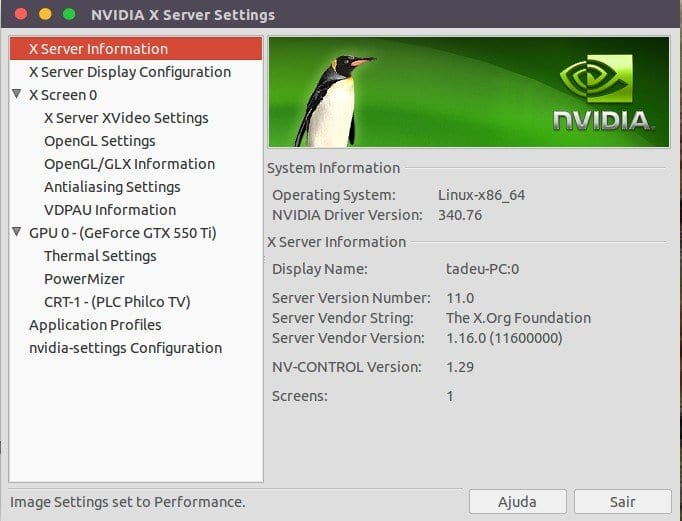Click the System Information section heading
The width and height of the screenshot is (682, 521).
(333, 168)
